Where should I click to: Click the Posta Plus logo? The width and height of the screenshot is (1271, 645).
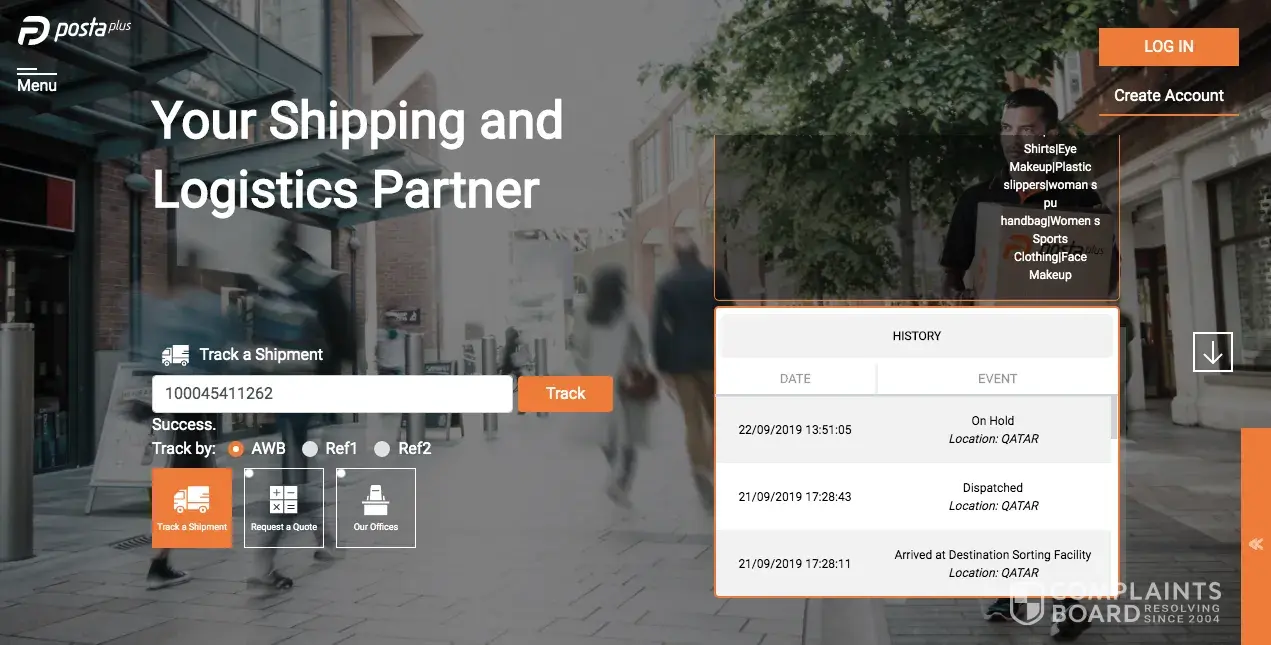click(75, 29)
